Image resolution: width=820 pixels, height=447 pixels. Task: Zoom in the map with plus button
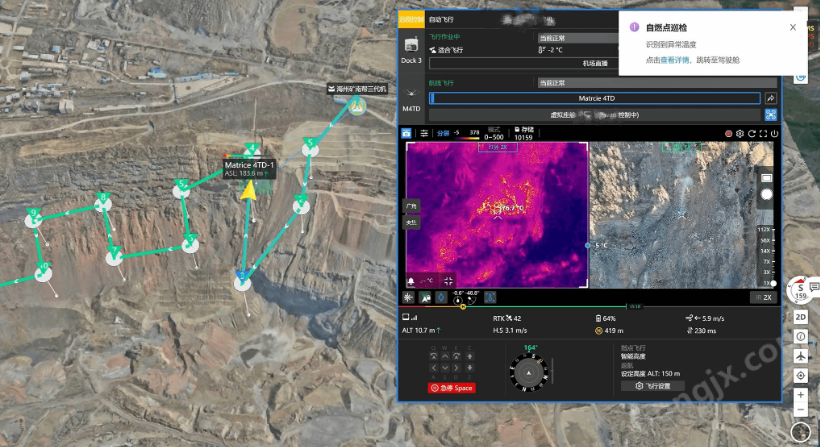click(x=801, y=395)
